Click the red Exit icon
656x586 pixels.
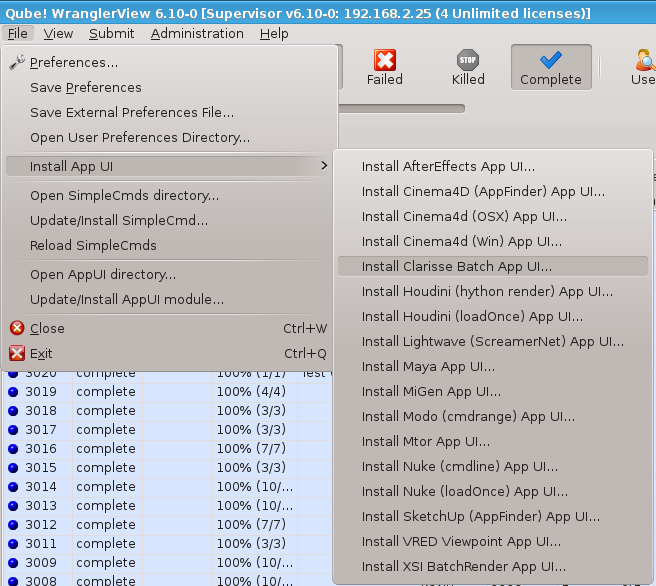(17, 353)
